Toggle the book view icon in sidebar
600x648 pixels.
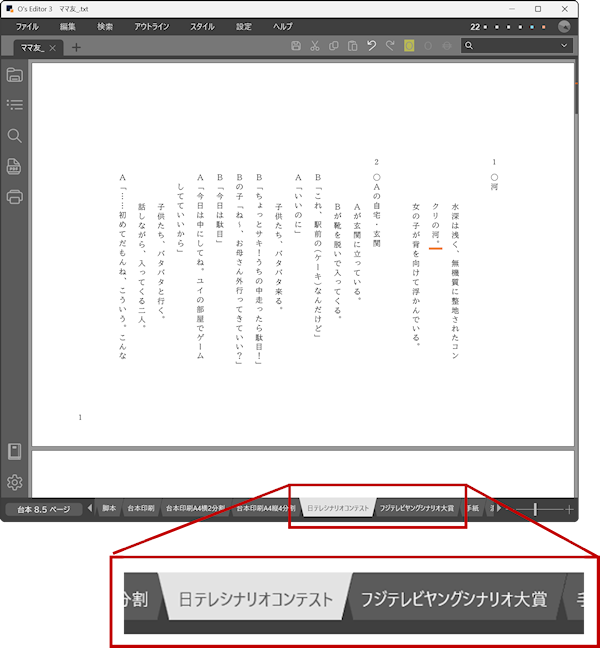(x=15, y=451)
